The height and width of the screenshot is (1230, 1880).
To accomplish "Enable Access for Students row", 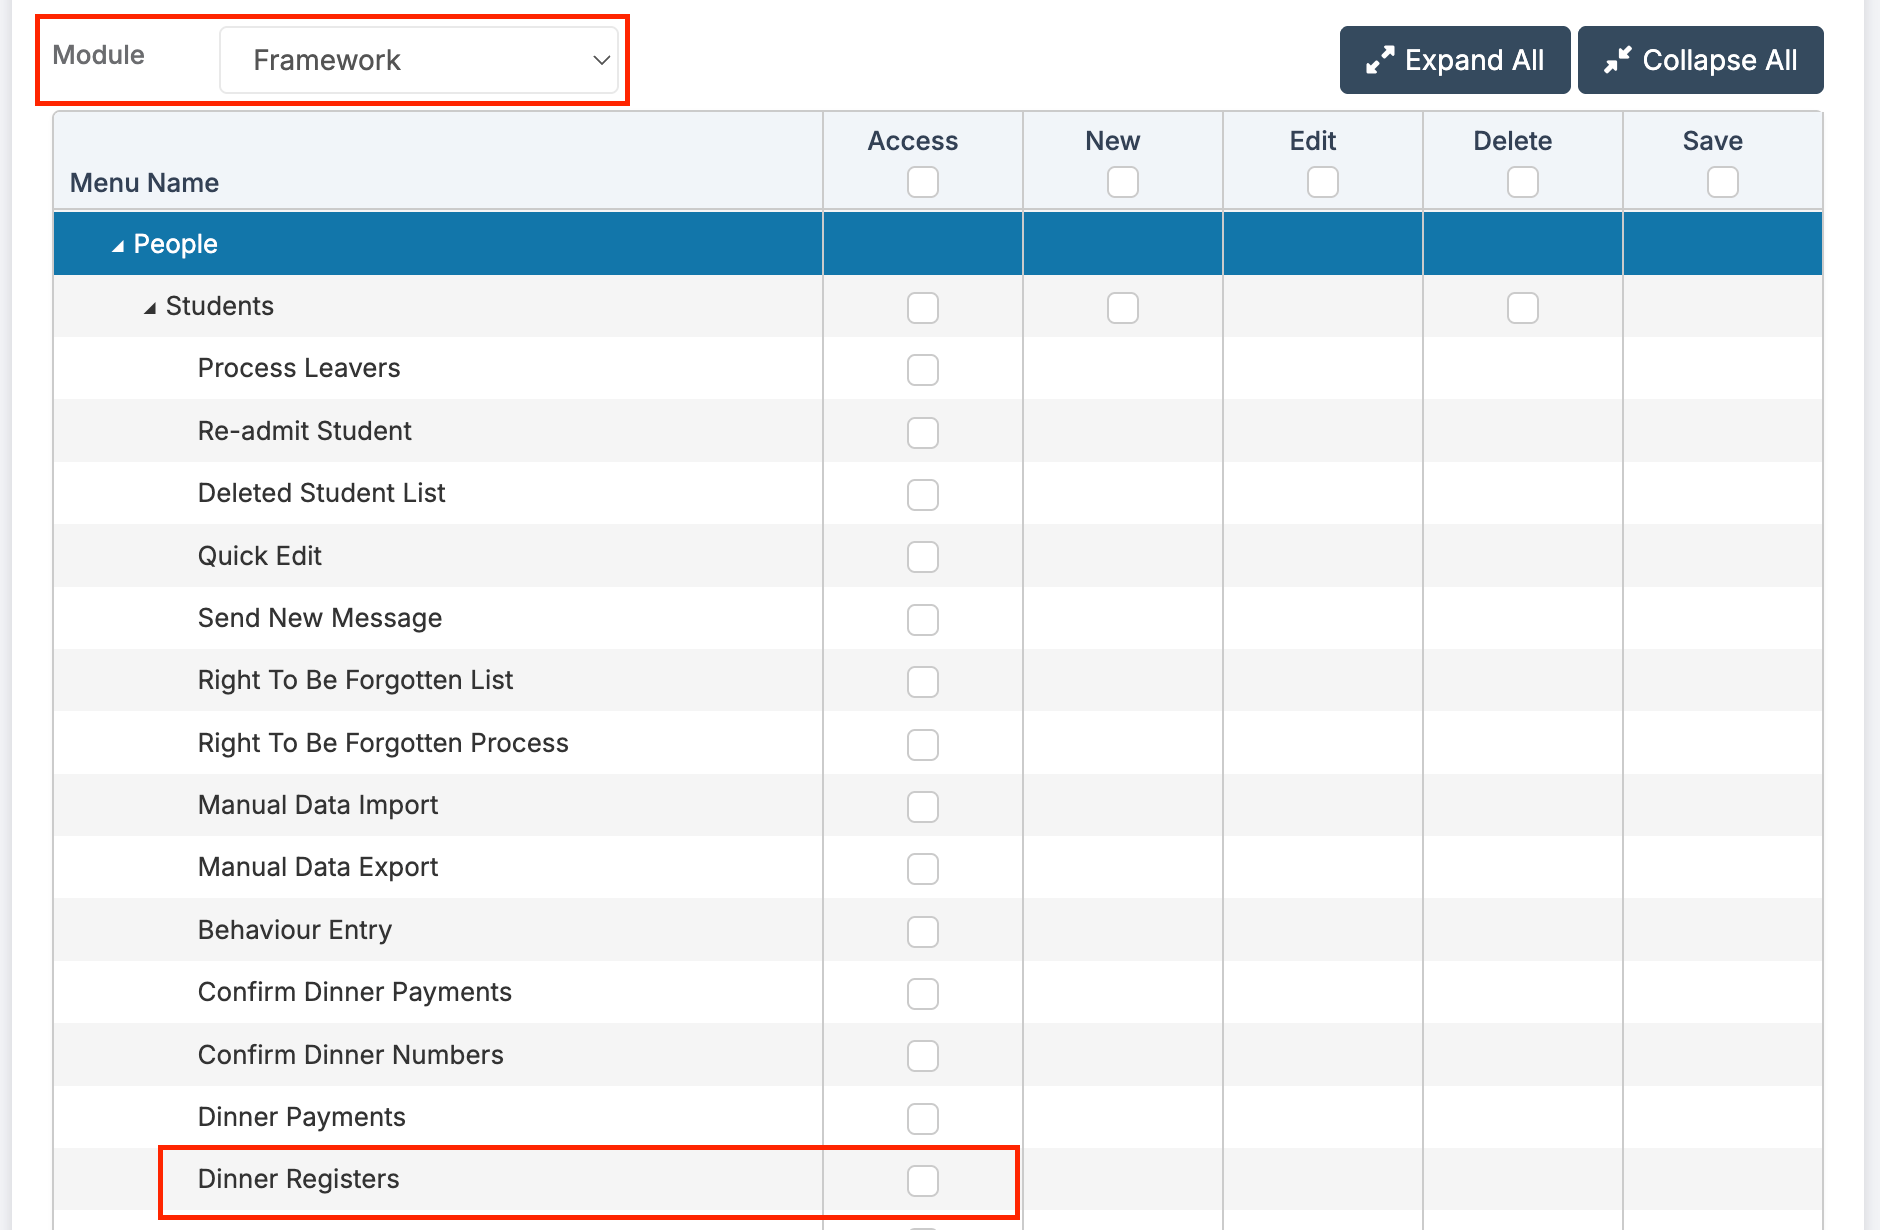I will pyautogui.click(x=923, y=308).
